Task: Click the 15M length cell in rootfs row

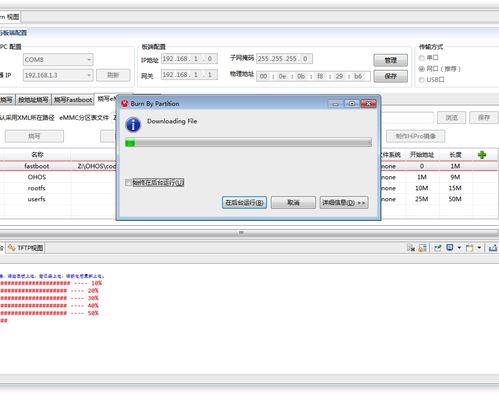Action: (455, 188)
